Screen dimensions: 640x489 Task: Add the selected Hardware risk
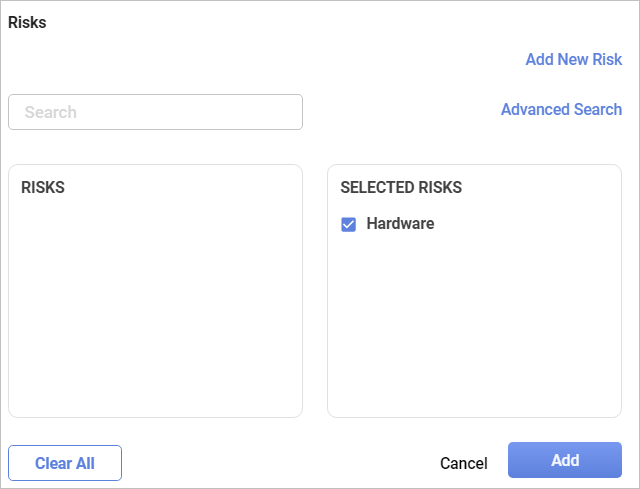tap(565, 460)
